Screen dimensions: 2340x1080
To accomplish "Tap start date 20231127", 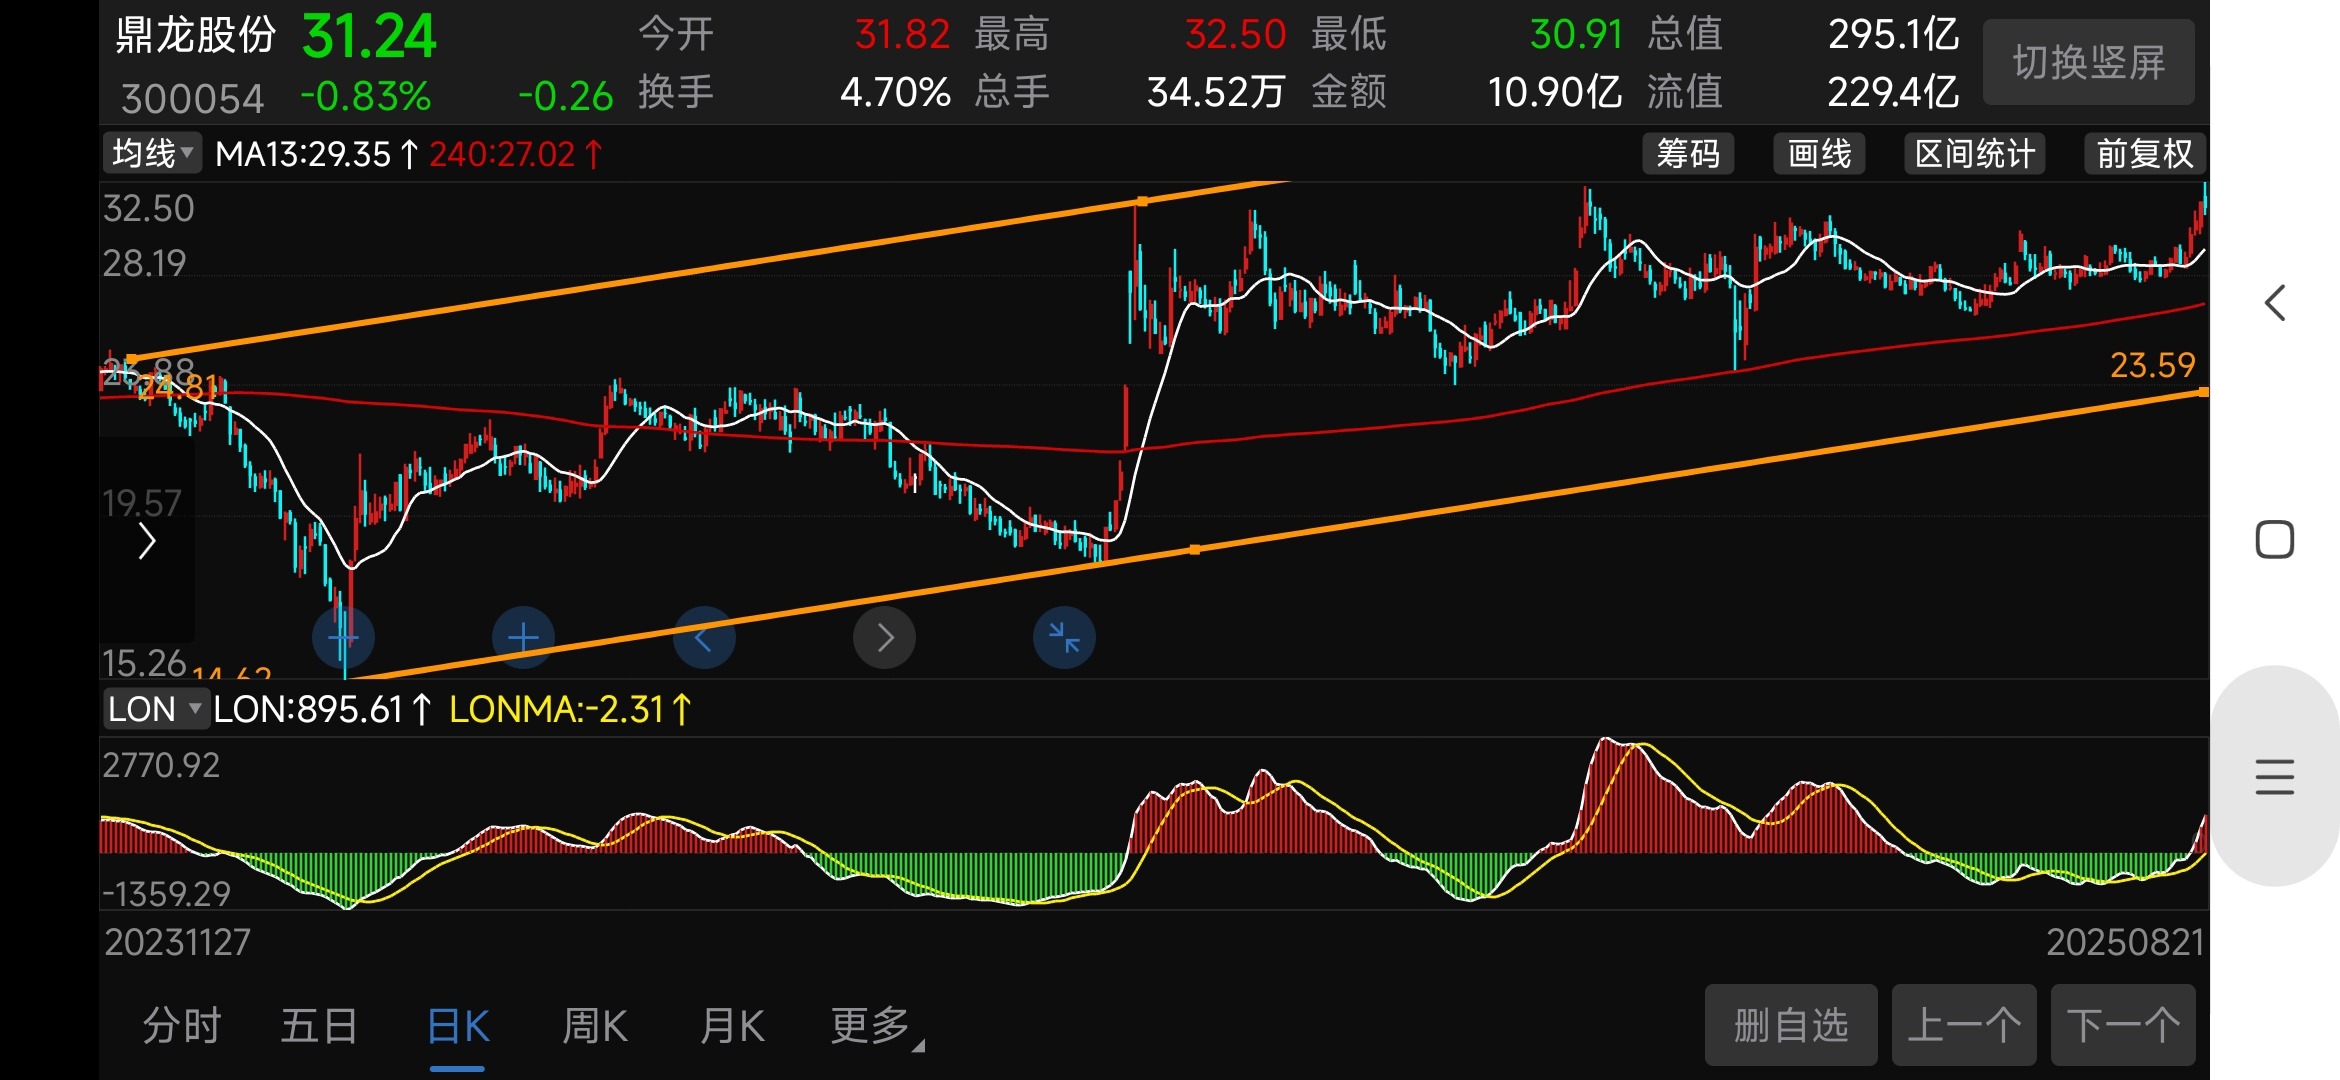I will tap(177, 942).
